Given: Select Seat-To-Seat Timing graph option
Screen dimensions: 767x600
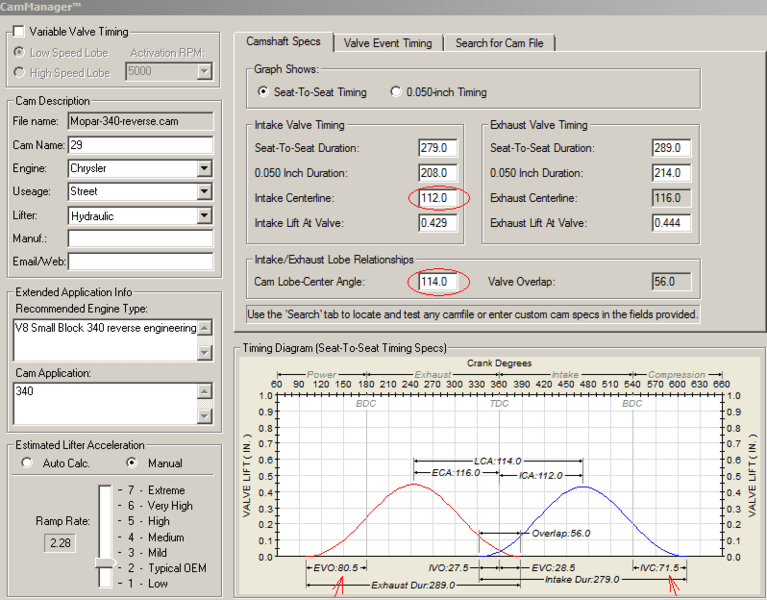Looking at the screenshot, I should tap(264, 92).
